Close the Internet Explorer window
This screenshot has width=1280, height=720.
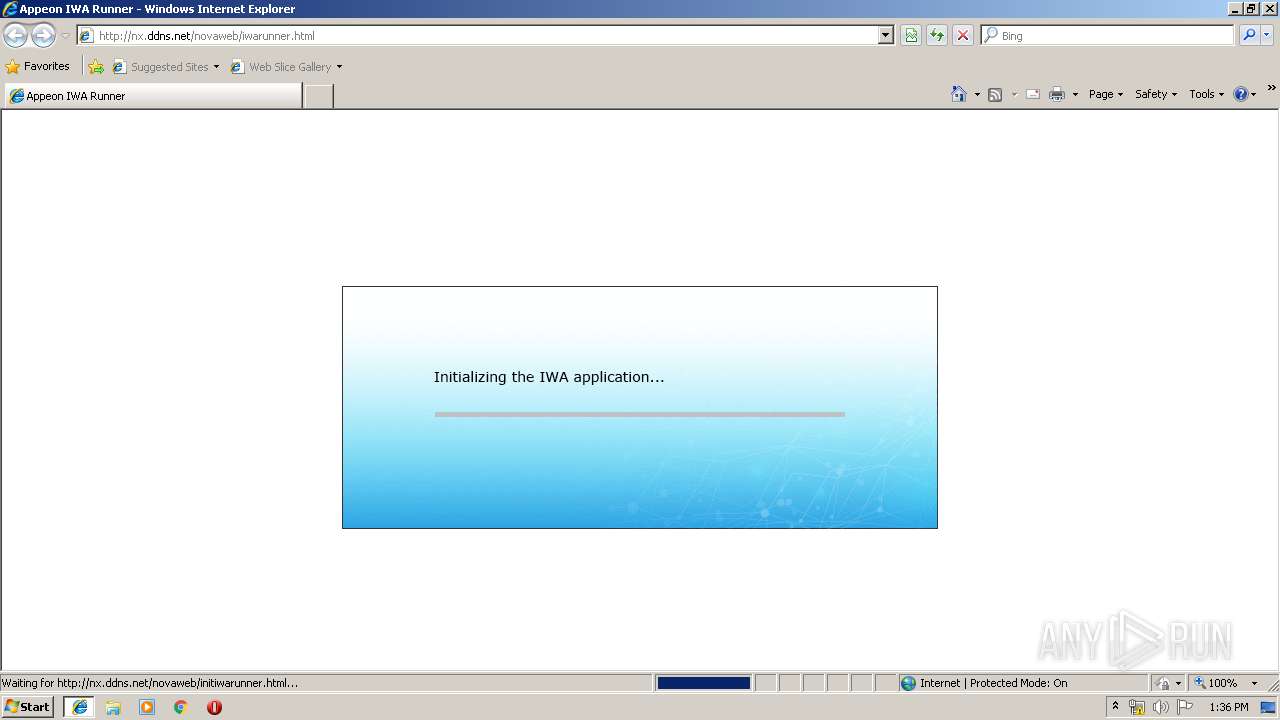tap(1270, 8)
